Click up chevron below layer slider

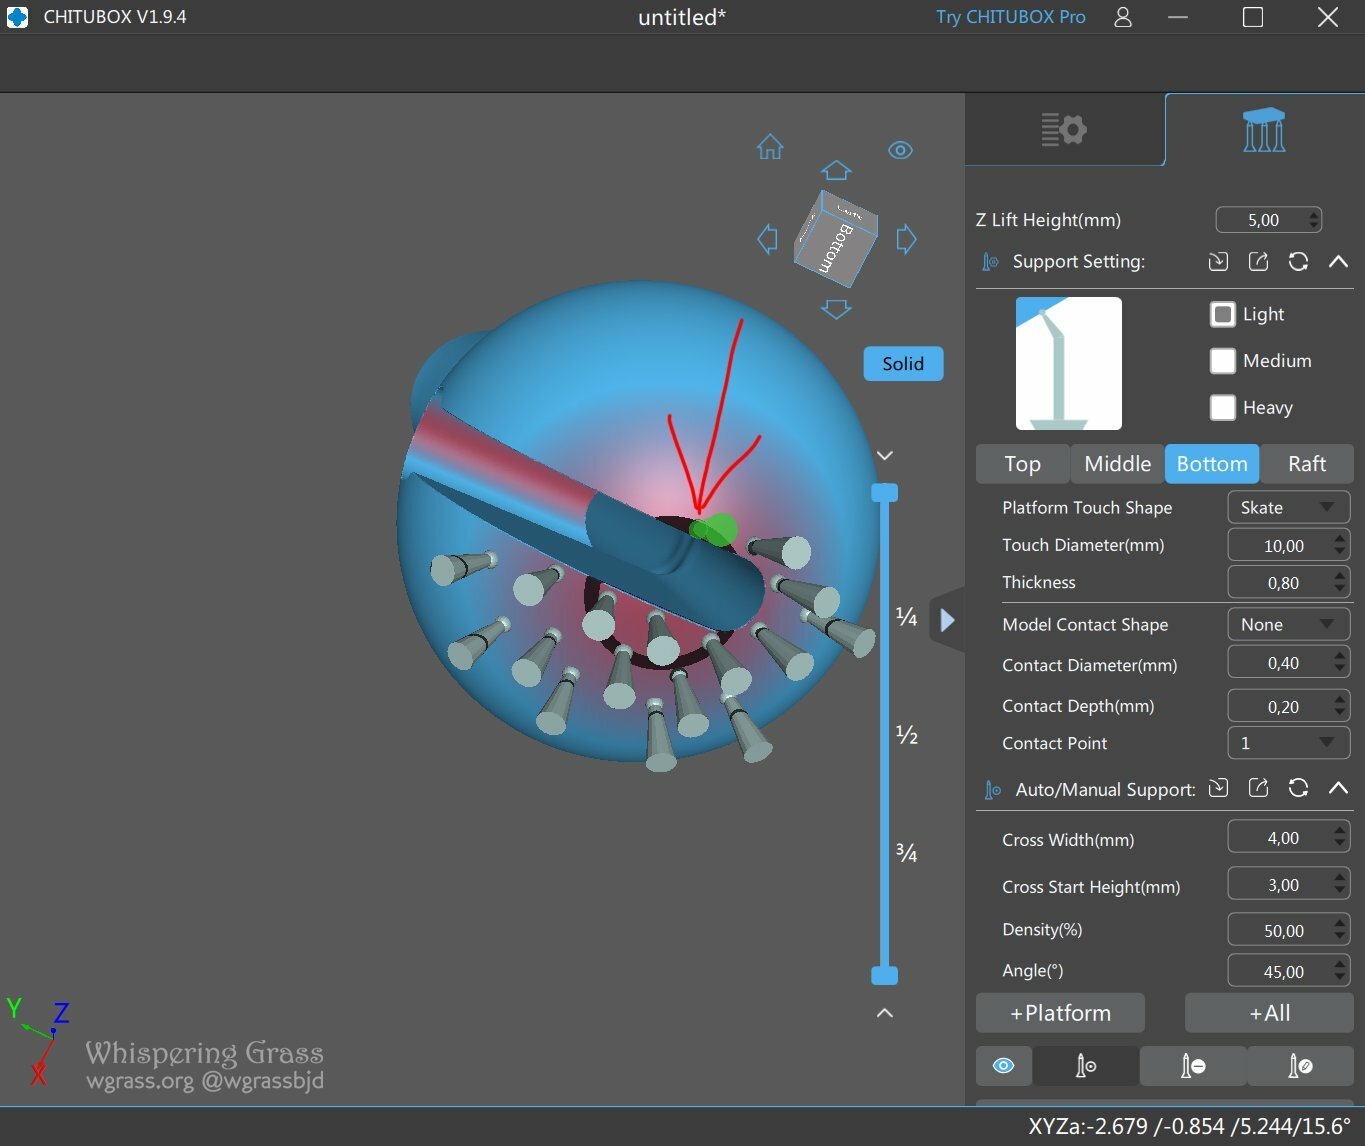[x=884, y=1013]
